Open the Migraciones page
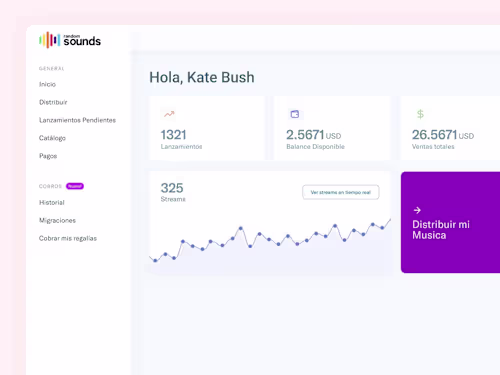 (57, 220)
